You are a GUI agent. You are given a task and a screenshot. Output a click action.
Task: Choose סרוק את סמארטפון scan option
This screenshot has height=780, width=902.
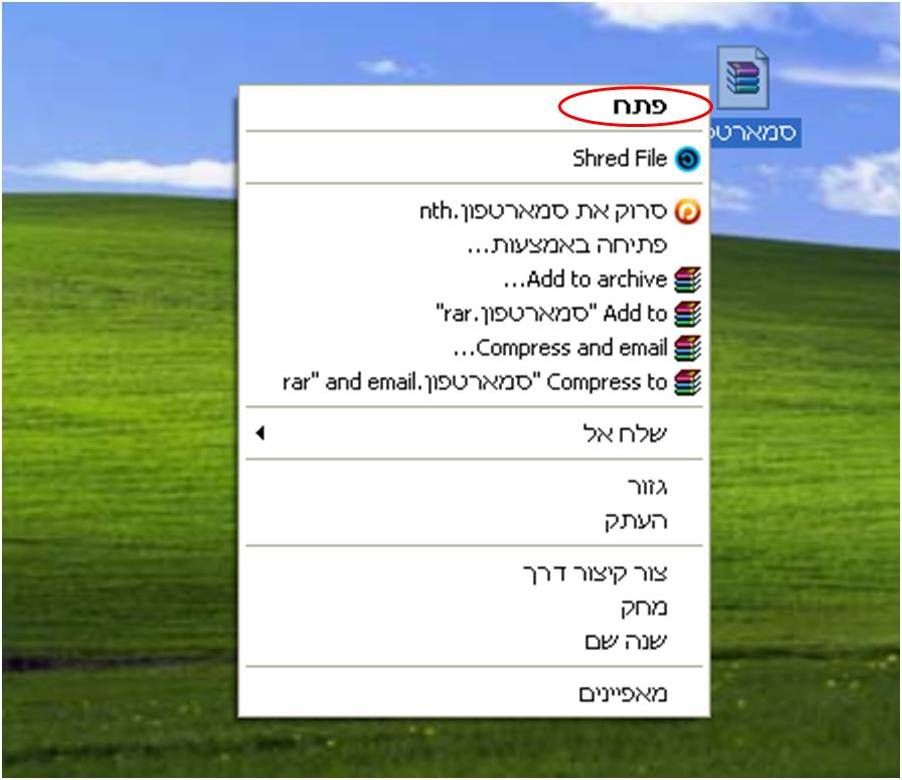(x=475, y=211)
